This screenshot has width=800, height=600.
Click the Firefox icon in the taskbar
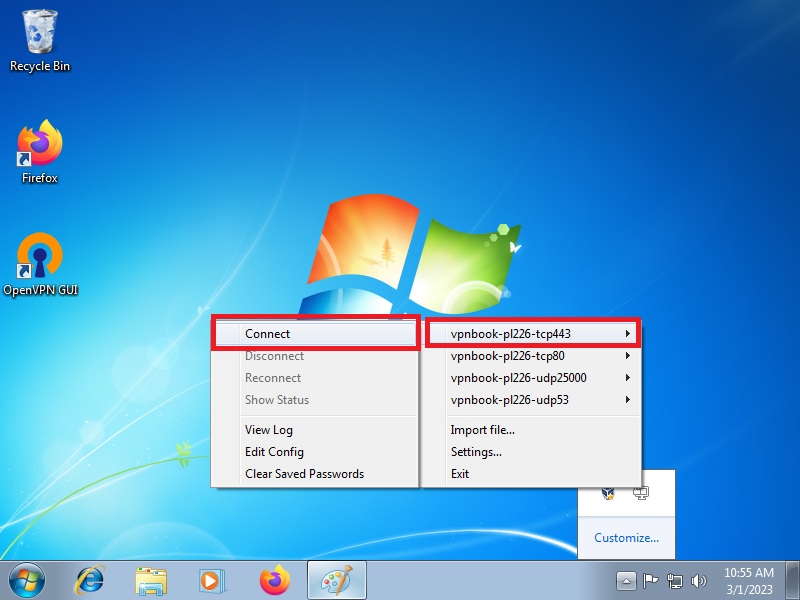pos(274,580)
